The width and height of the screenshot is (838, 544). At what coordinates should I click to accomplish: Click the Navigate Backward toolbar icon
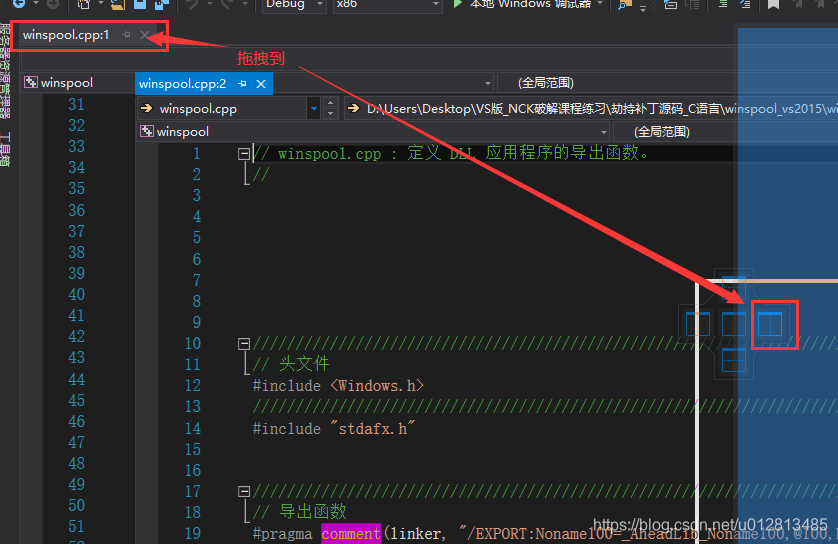coord(19,4)
